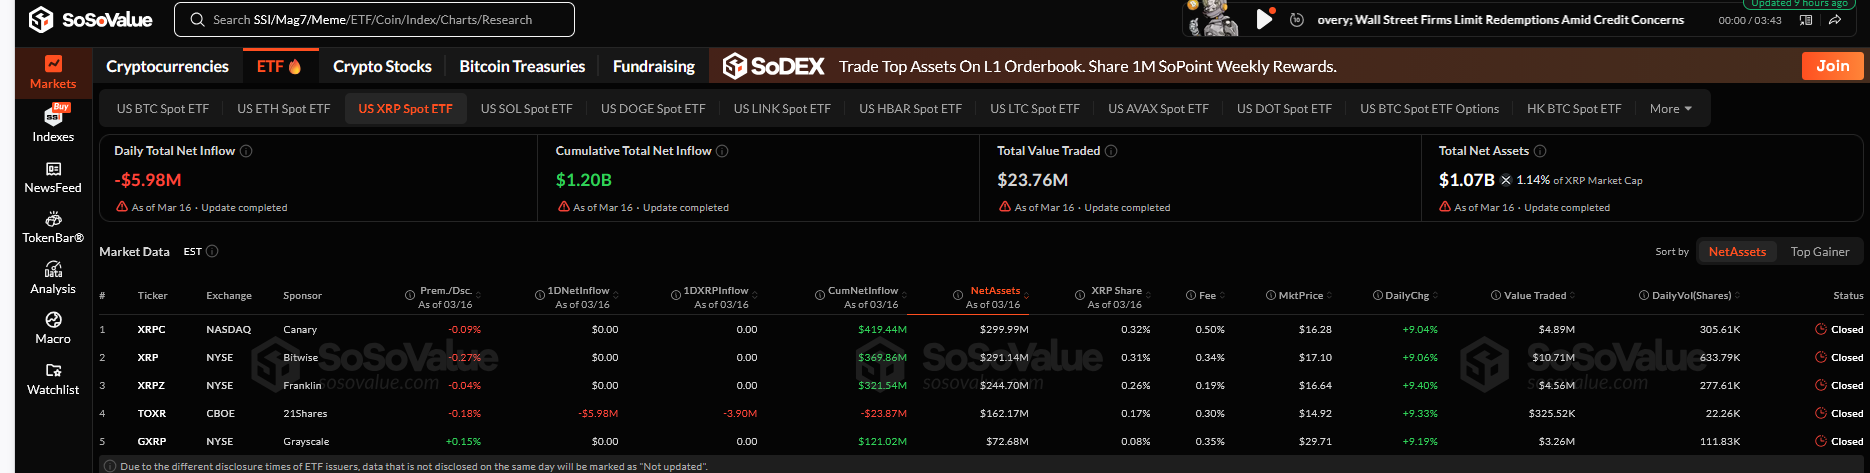
Task: Click the Closed status on the XRPC row
Action: click(1839, 329)
